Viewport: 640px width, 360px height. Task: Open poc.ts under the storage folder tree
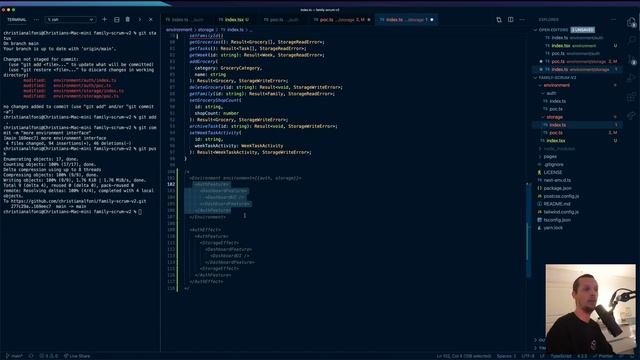pyautogui.click(x=556, y=133)
